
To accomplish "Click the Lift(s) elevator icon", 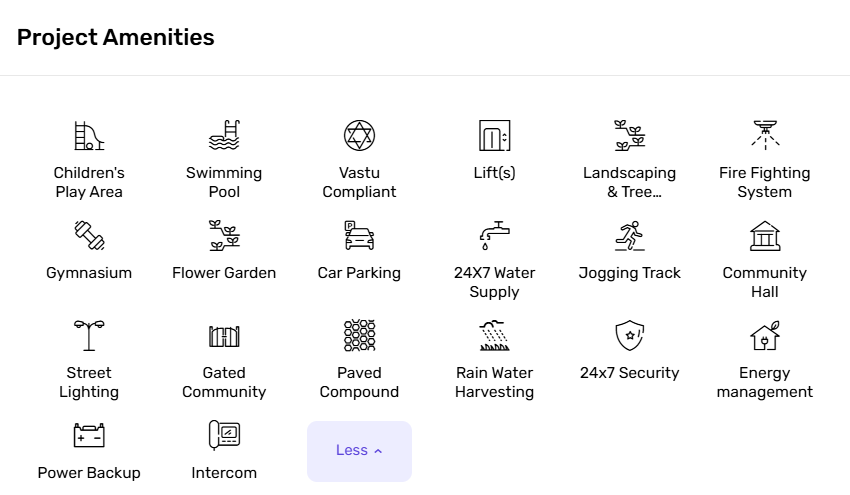I will (x=494, y=136).
